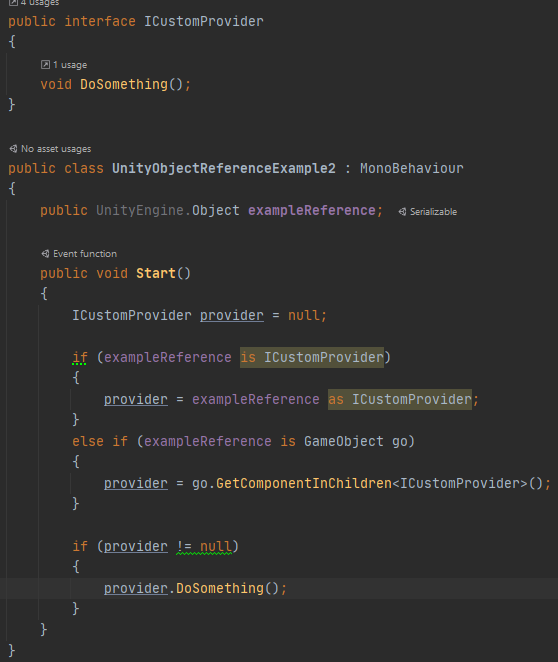Click the null literal in provider declaration

303,315
